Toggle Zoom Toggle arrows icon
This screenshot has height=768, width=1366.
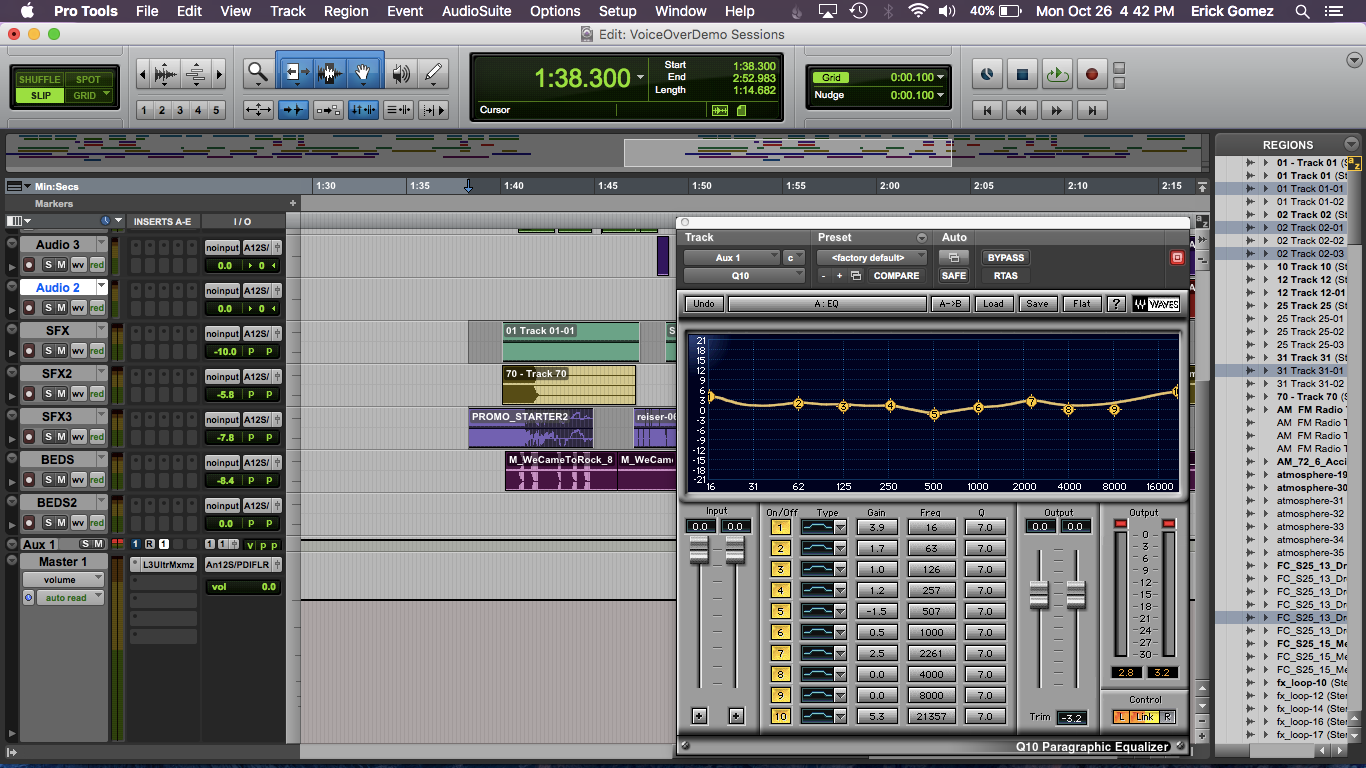(x=258, y=110)
